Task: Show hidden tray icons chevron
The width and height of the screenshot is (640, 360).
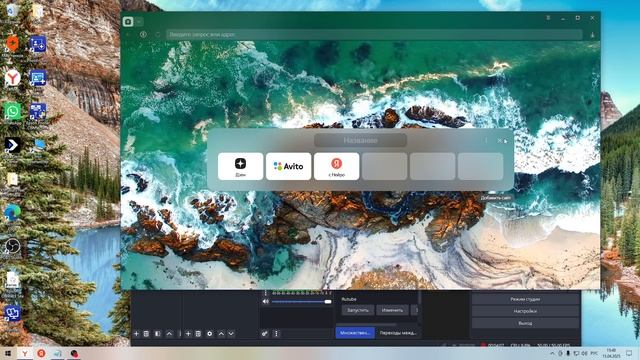Action: coord(553,353)
